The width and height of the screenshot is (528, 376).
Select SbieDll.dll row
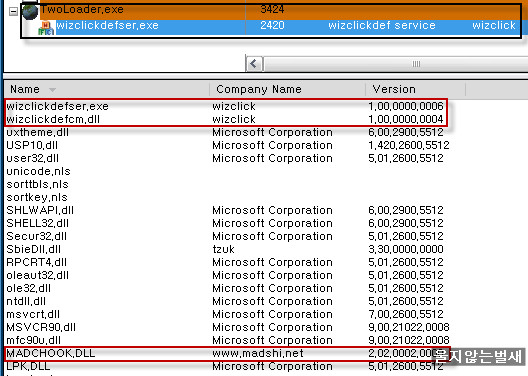tap(226, 249)
